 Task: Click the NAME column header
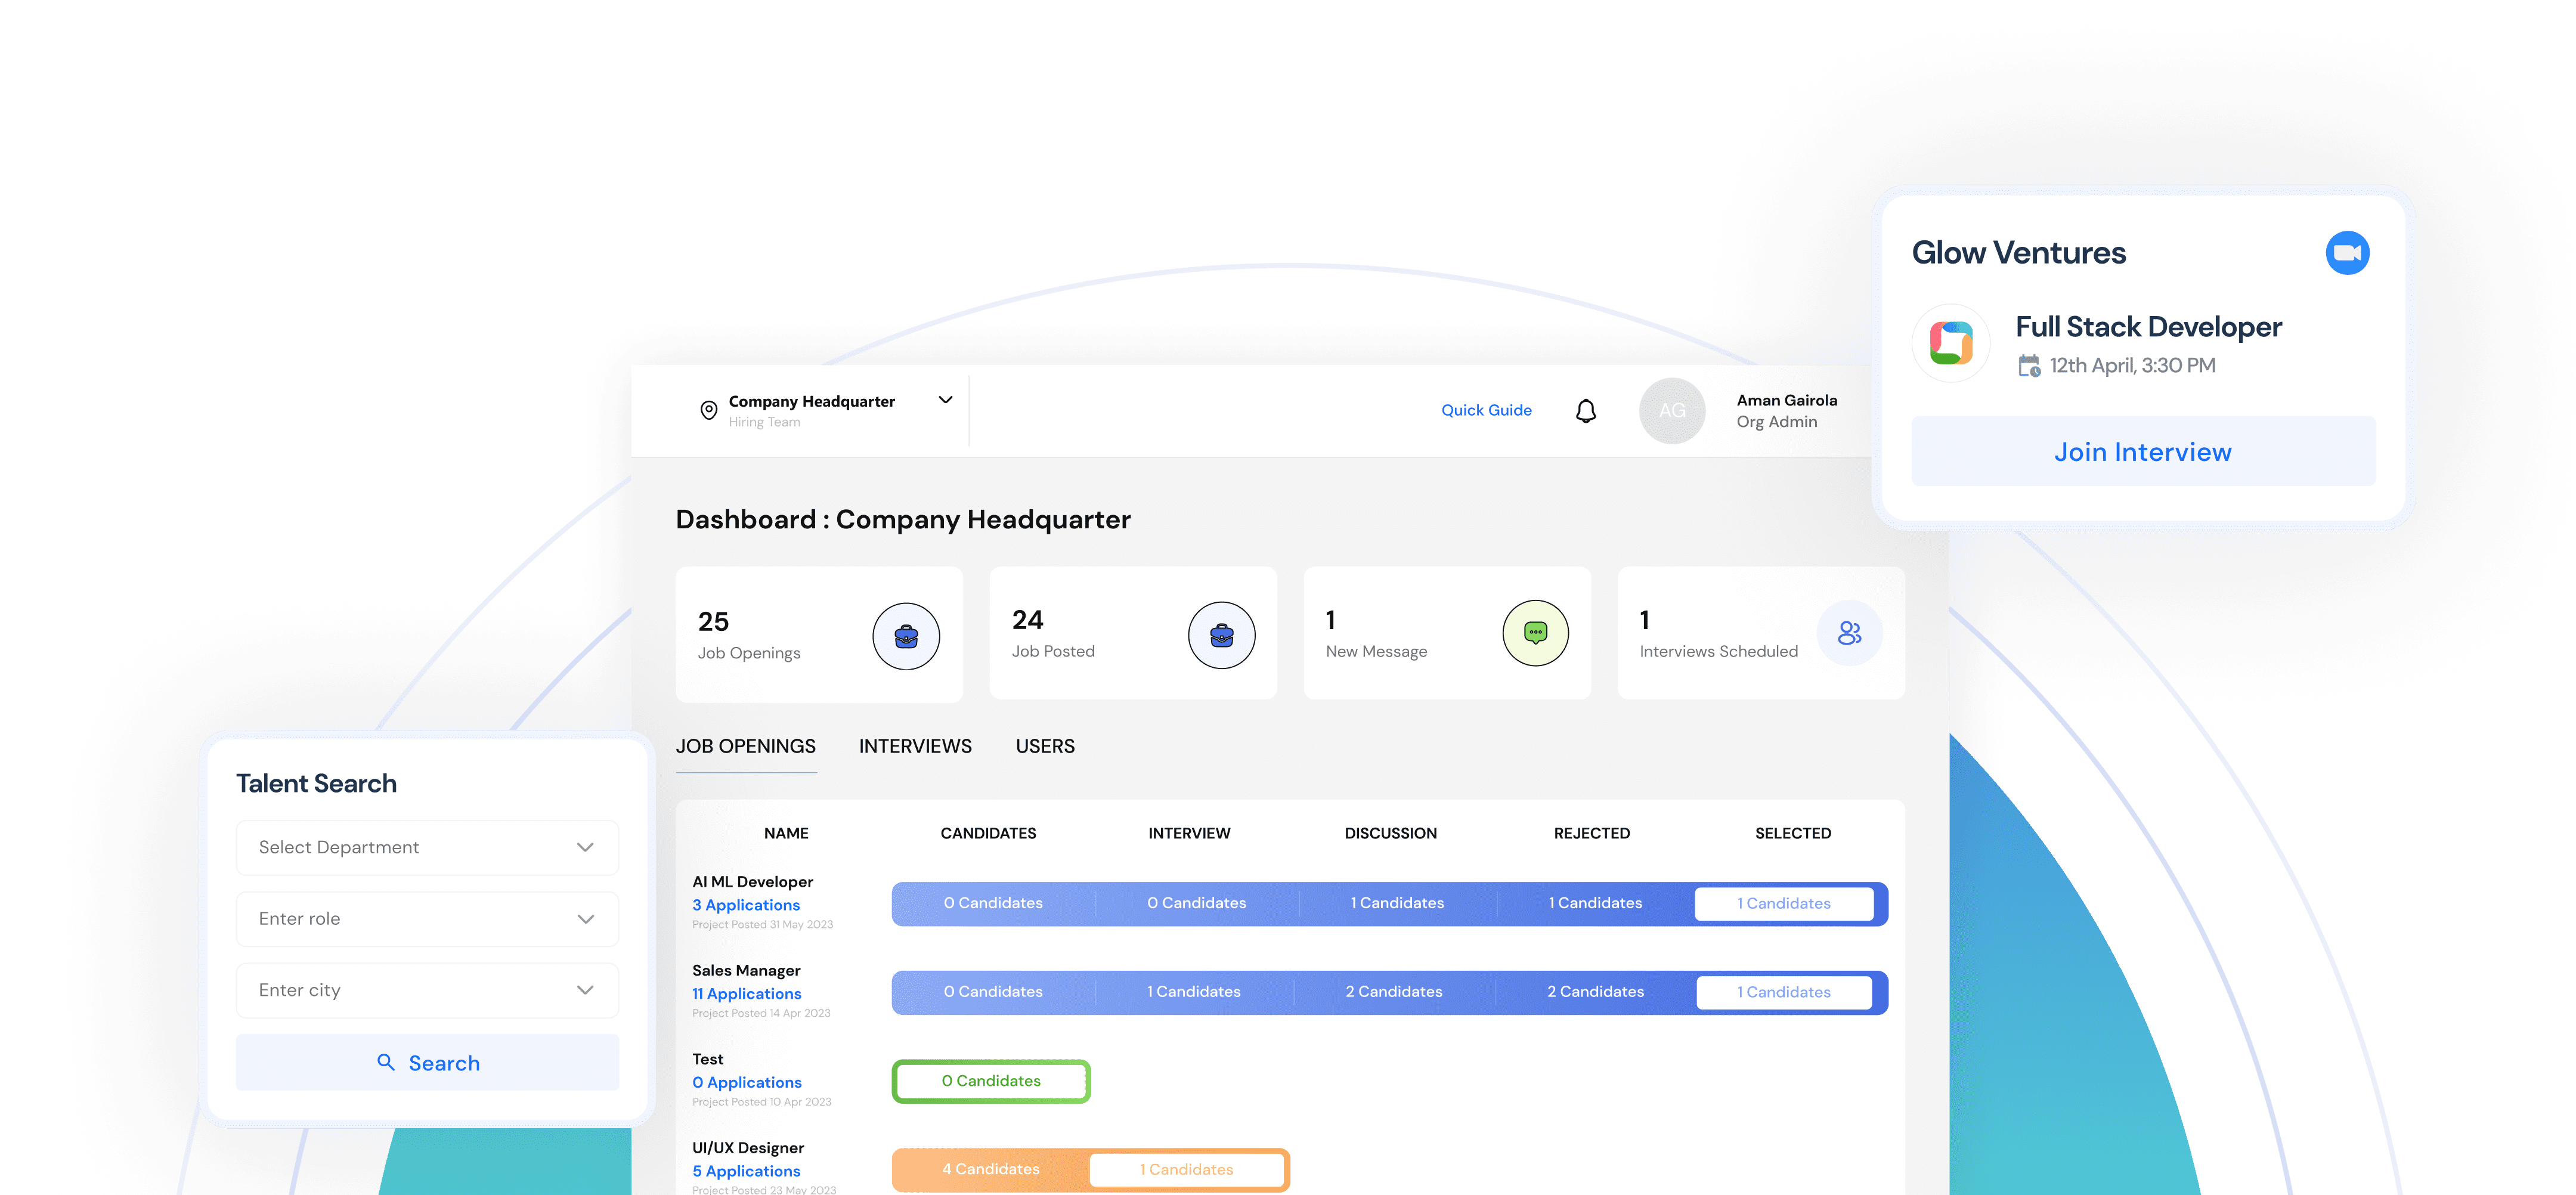(x=786, y=833)
